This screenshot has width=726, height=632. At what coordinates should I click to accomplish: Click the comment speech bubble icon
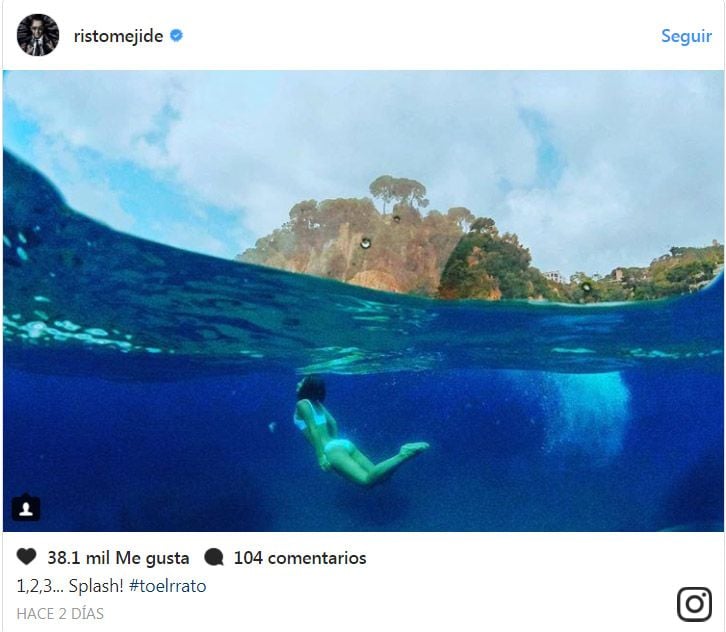coord(214,557)
